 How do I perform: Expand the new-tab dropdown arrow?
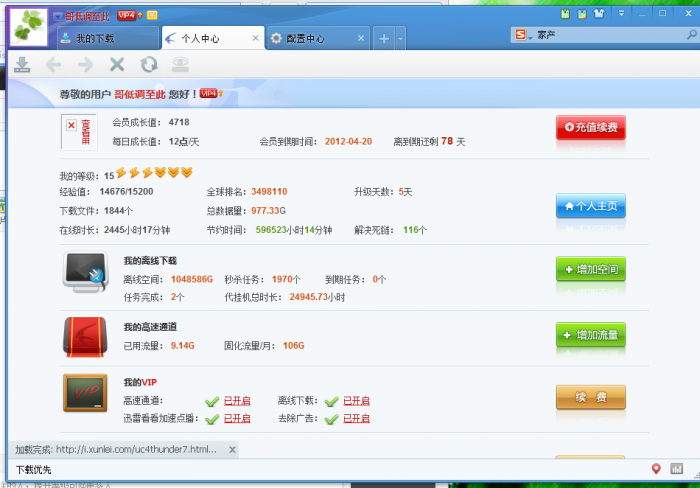point(400,39)
